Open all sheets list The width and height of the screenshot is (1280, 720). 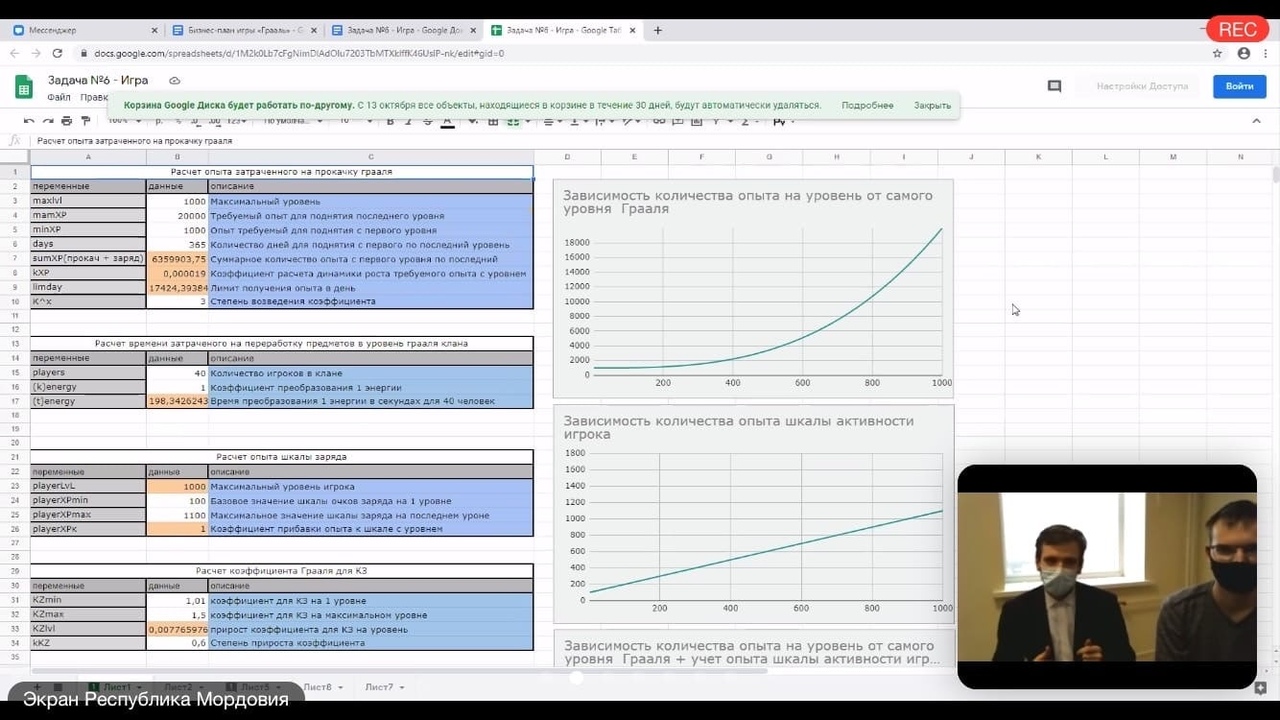57,687
